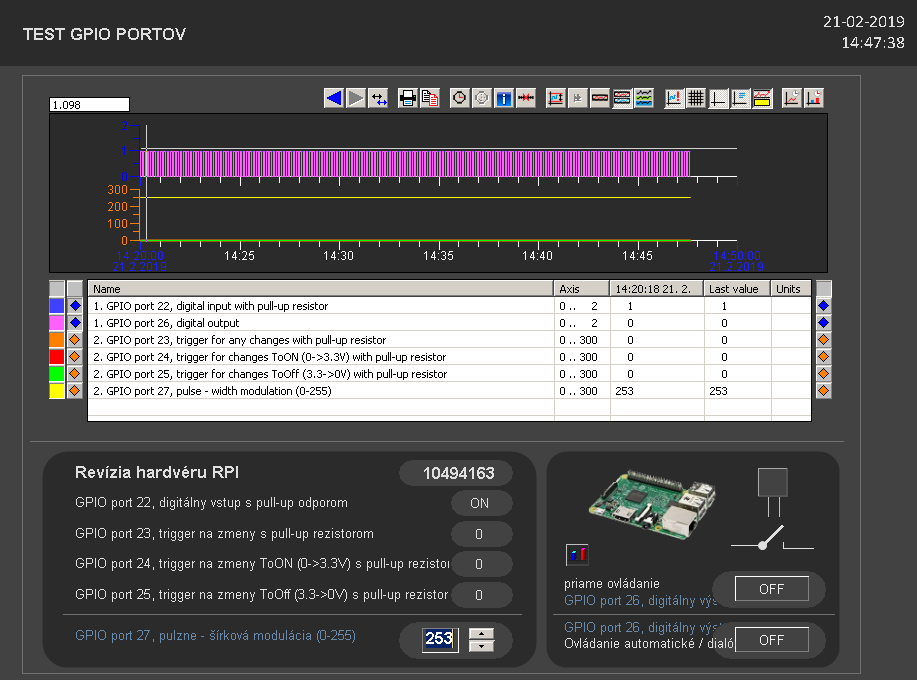The height and width of the screenshot is (680, 917).
Task: Click the blue left arrow to scroll back
Action: (334, 98)
